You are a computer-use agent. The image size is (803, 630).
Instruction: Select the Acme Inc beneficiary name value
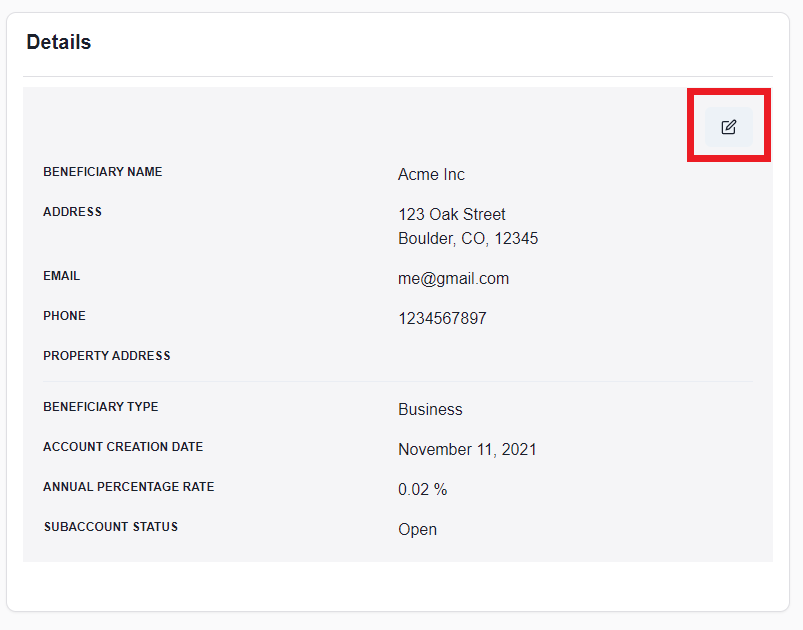coord(431,174)
